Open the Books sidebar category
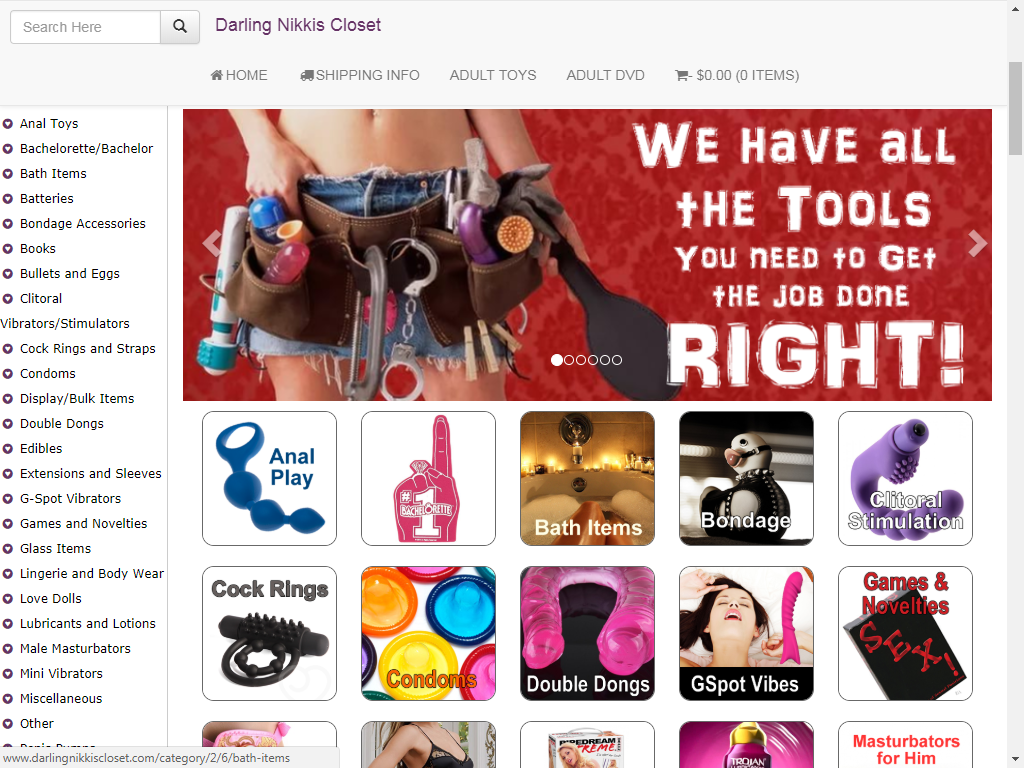1024x768 pixels. [38, 249]
